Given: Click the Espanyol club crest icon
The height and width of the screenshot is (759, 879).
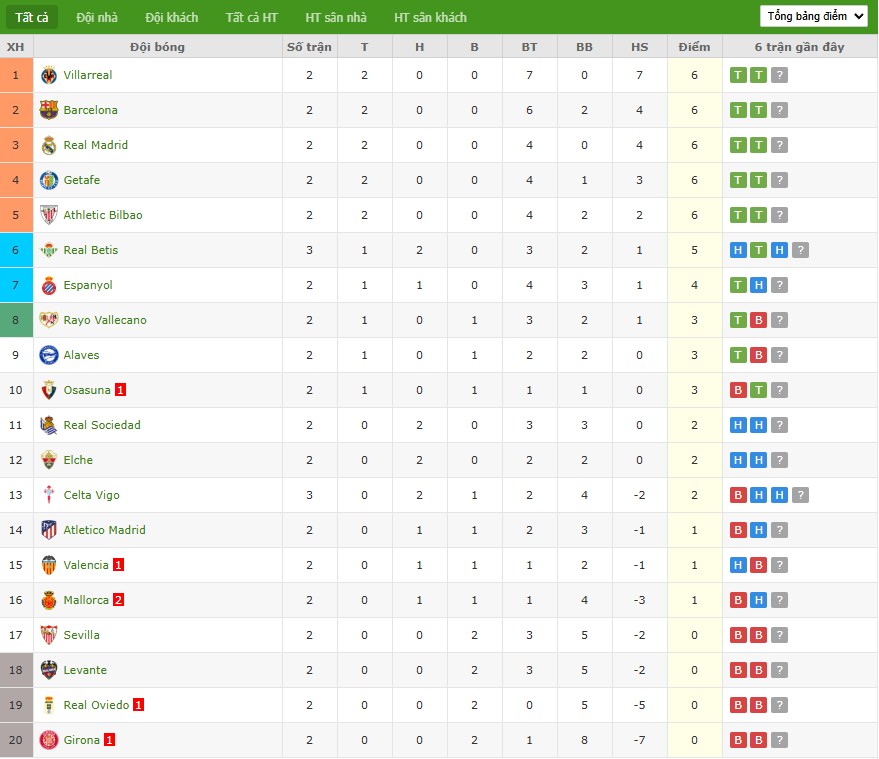Looking at the screenshot, I should pos(49,285).
